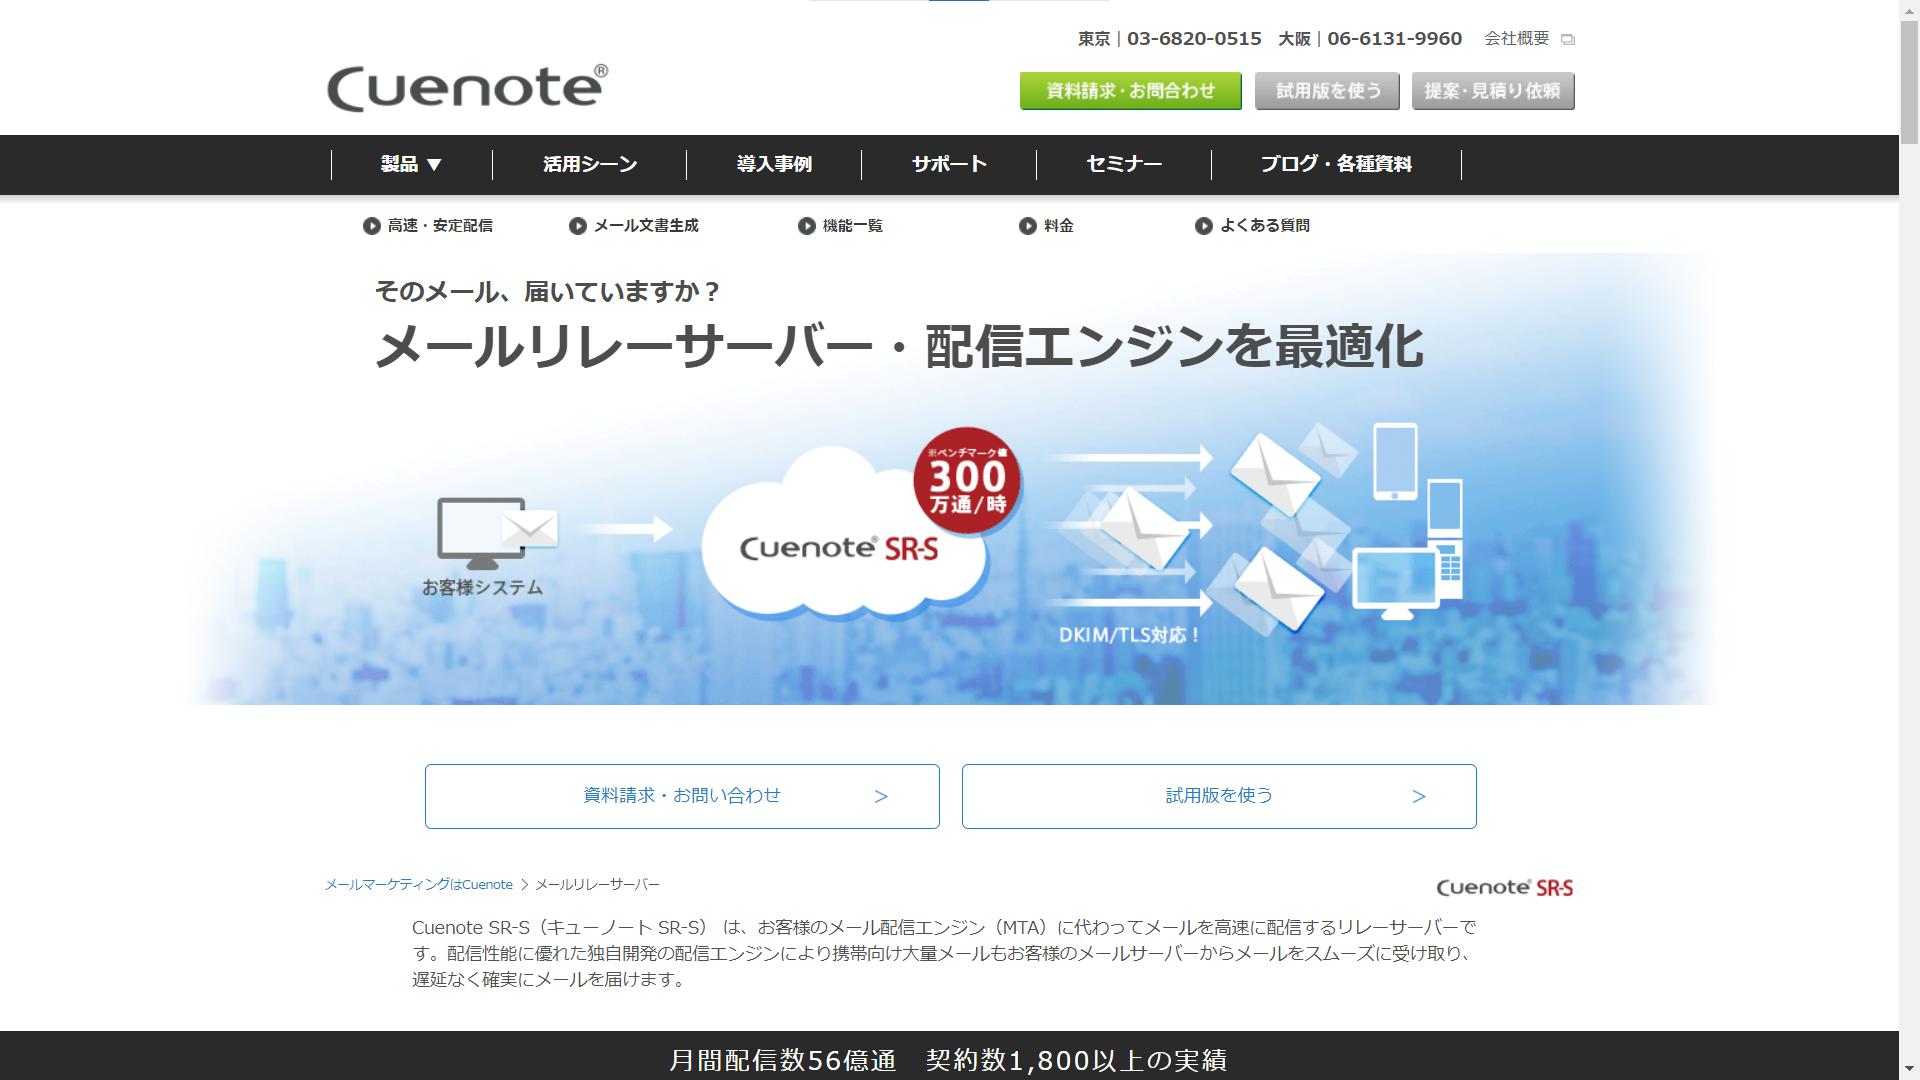
Task: Open the 導入事例 menu item
Action: tap(774, 164)
